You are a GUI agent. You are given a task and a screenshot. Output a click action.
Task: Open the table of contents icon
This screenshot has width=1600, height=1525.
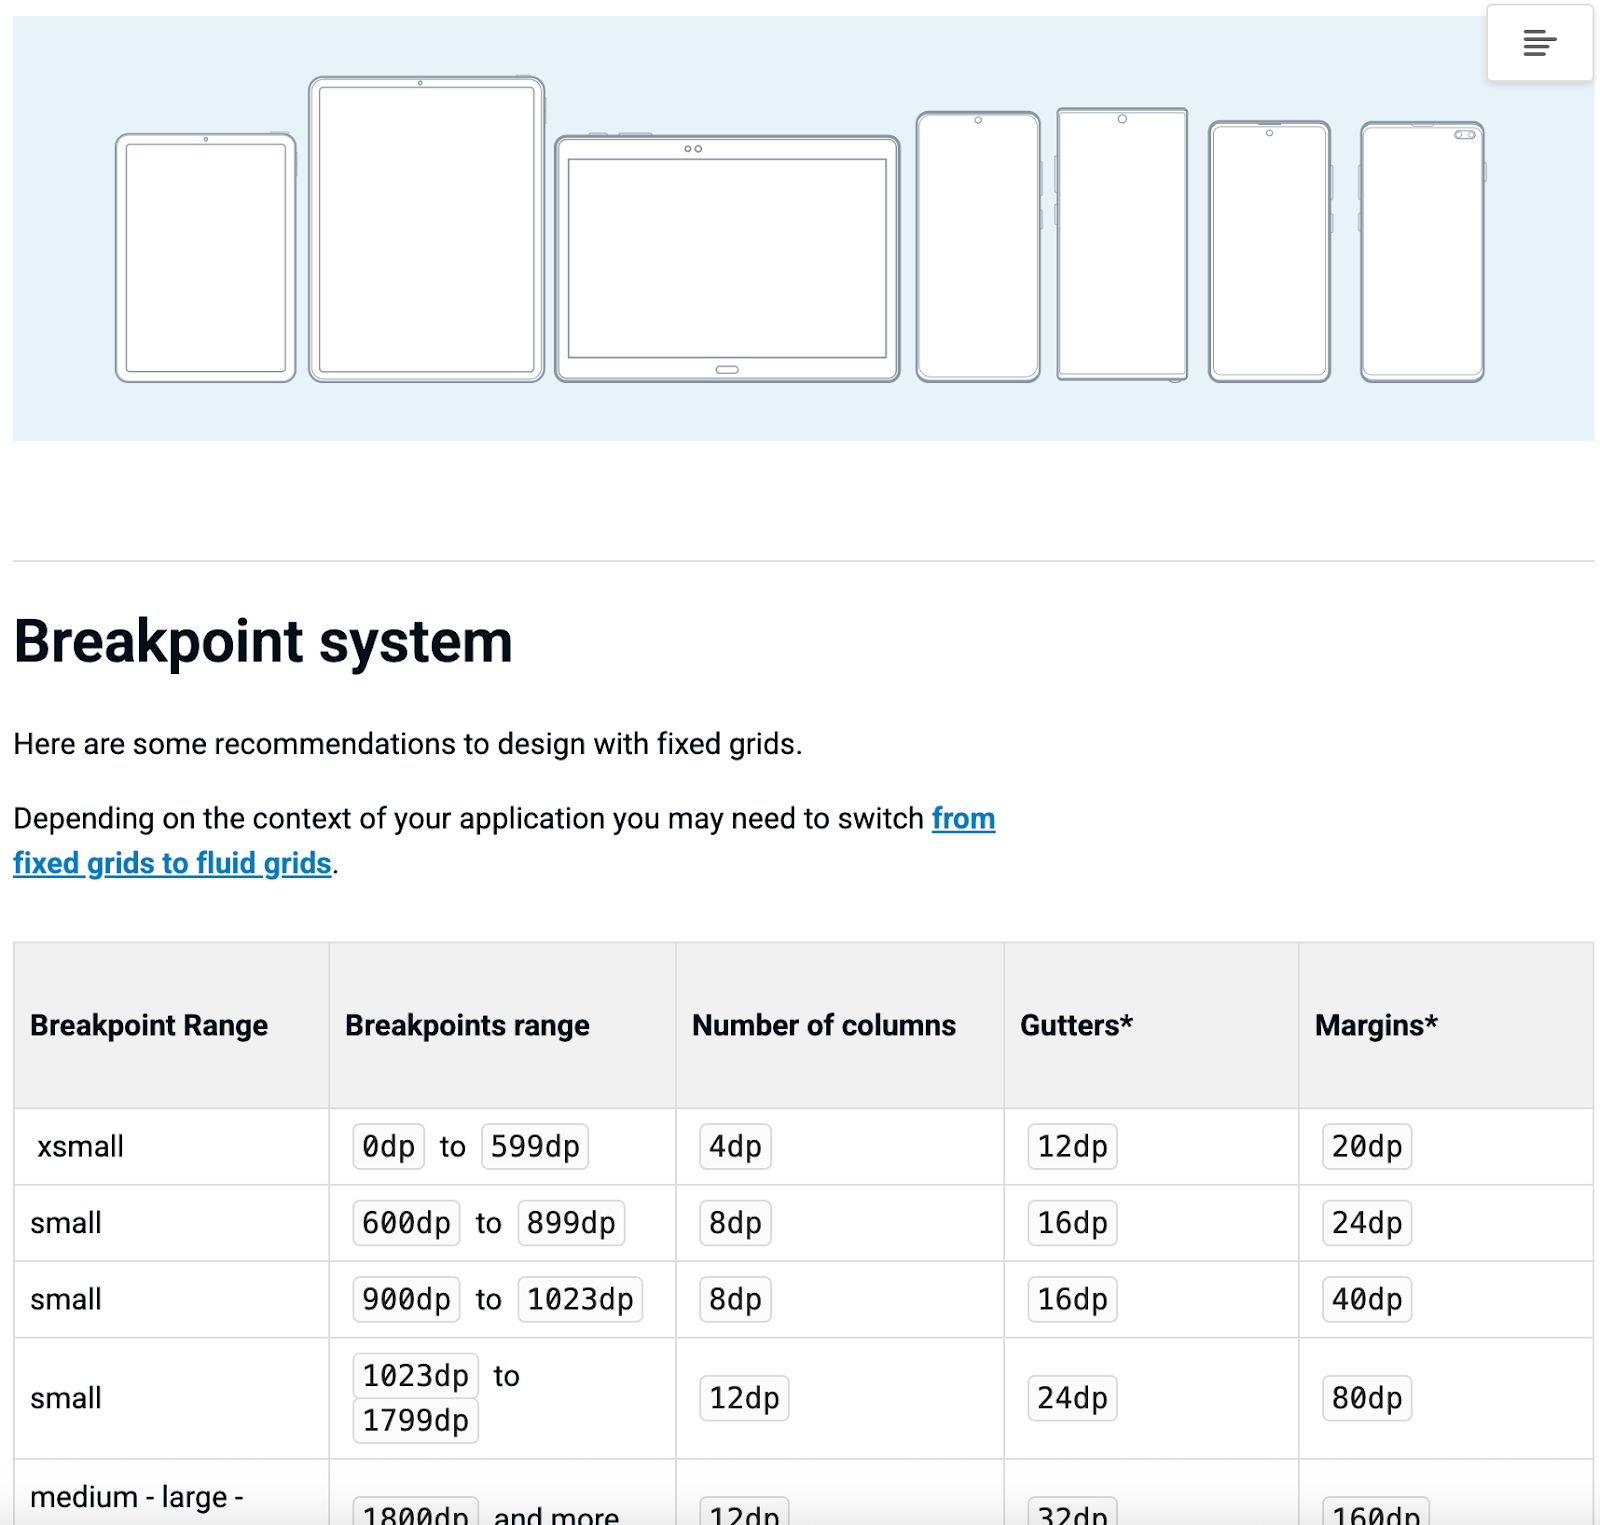[1539, 43]
